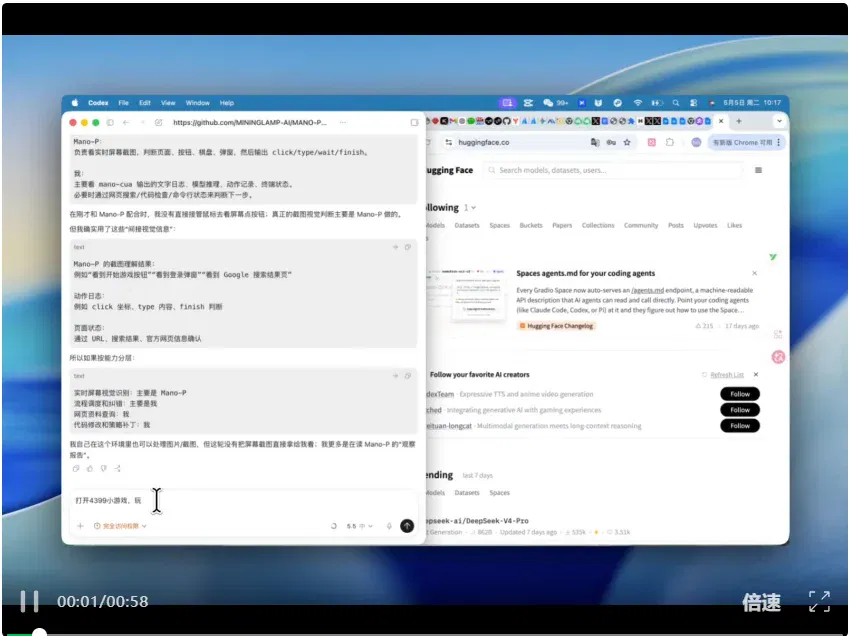The height and width of the screenshot is (636, 850).
Task: Click the purple screen-recording icon in menu bar
Action: (x=507, y=102)
